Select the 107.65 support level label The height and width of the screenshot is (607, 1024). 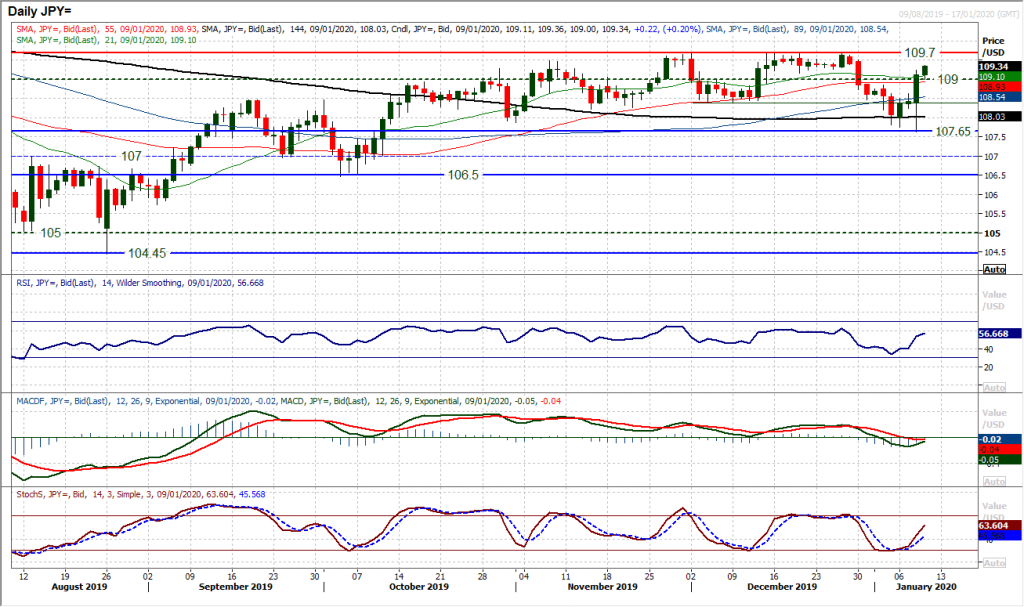click(954, 131)
